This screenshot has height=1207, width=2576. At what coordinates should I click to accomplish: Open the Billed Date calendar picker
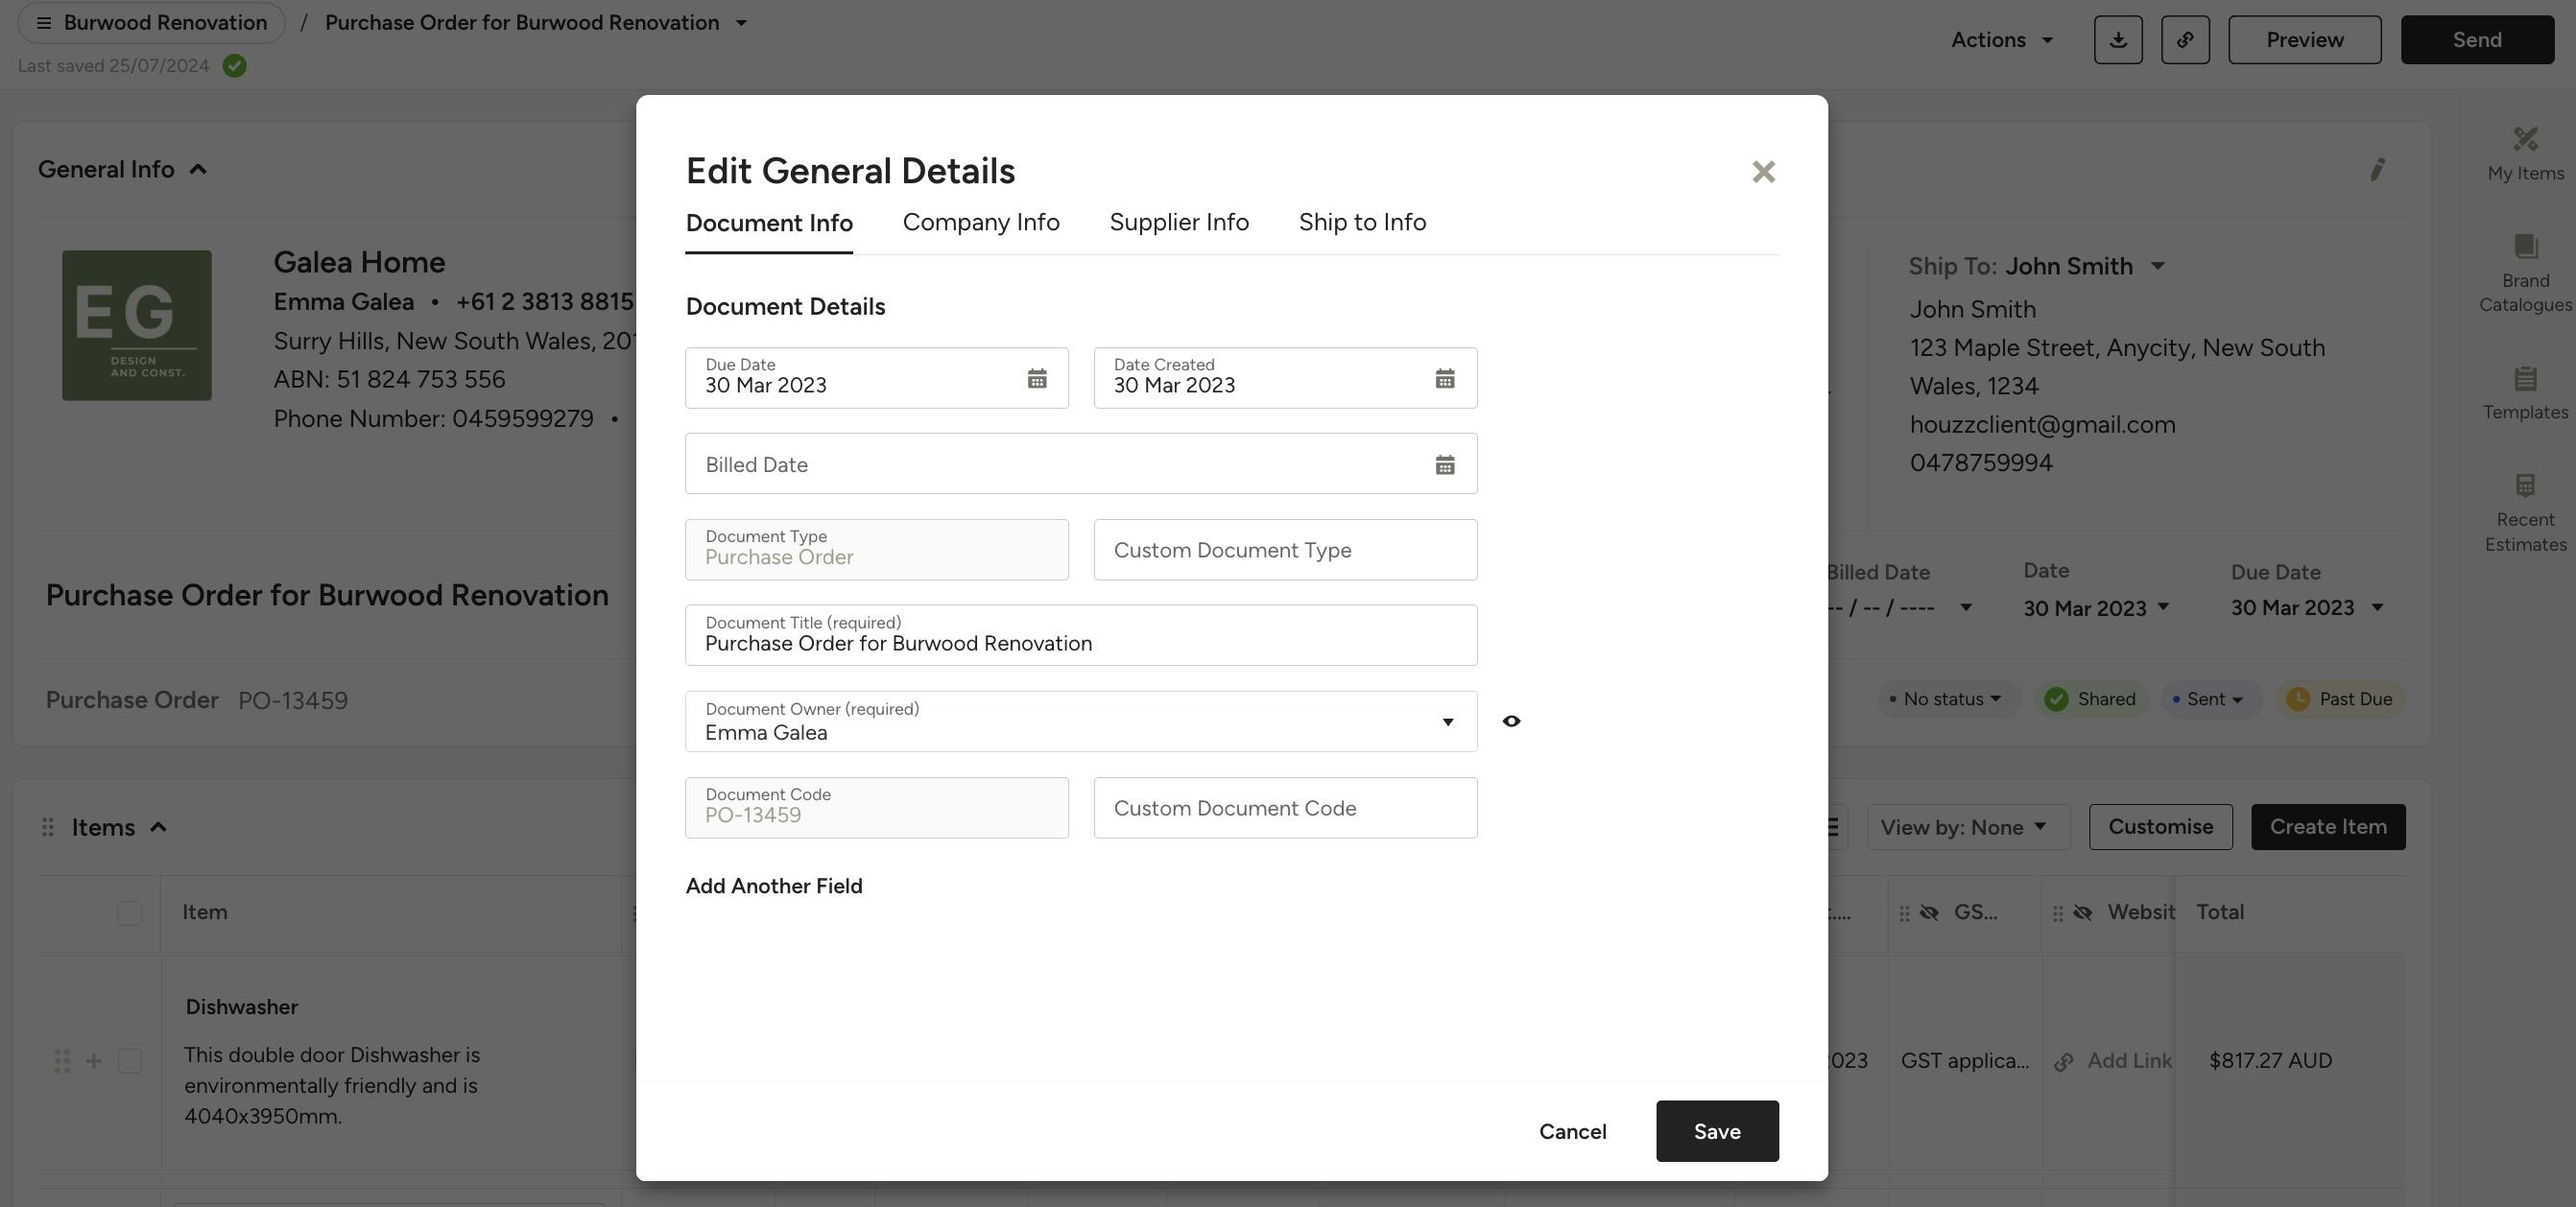[x=1445, y=464]
